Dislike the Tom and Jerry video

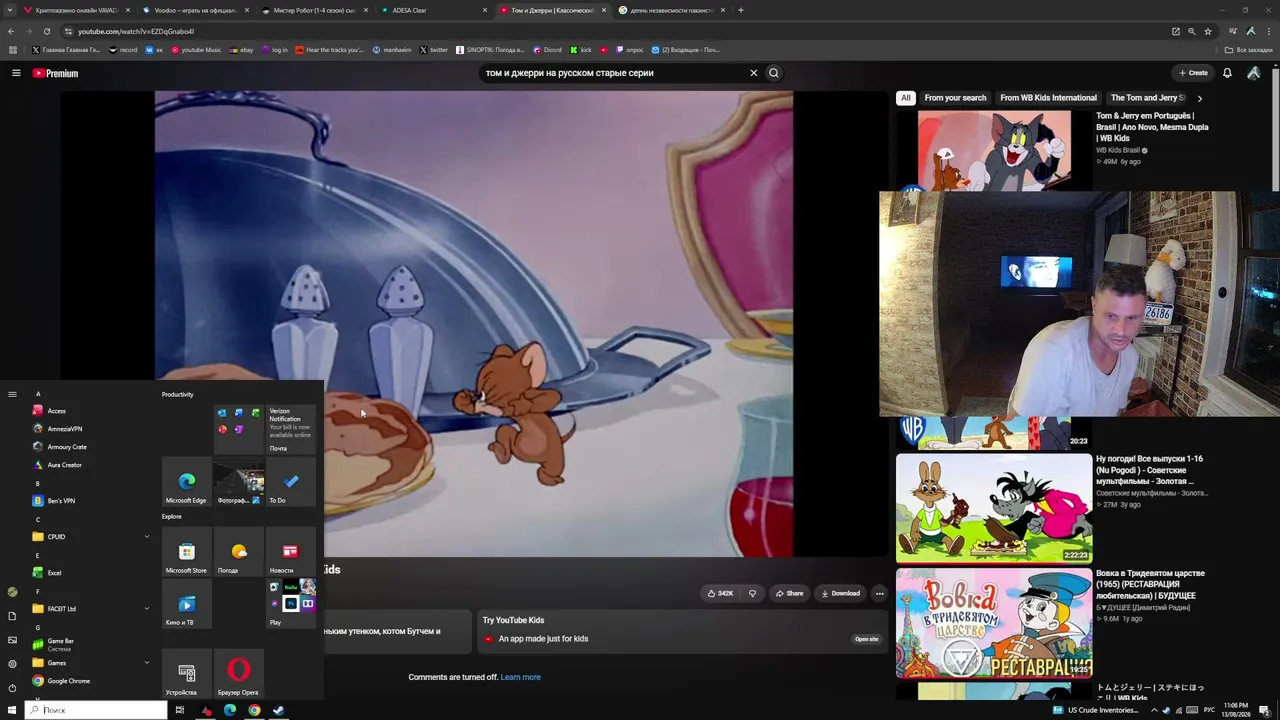pos(752,593)
